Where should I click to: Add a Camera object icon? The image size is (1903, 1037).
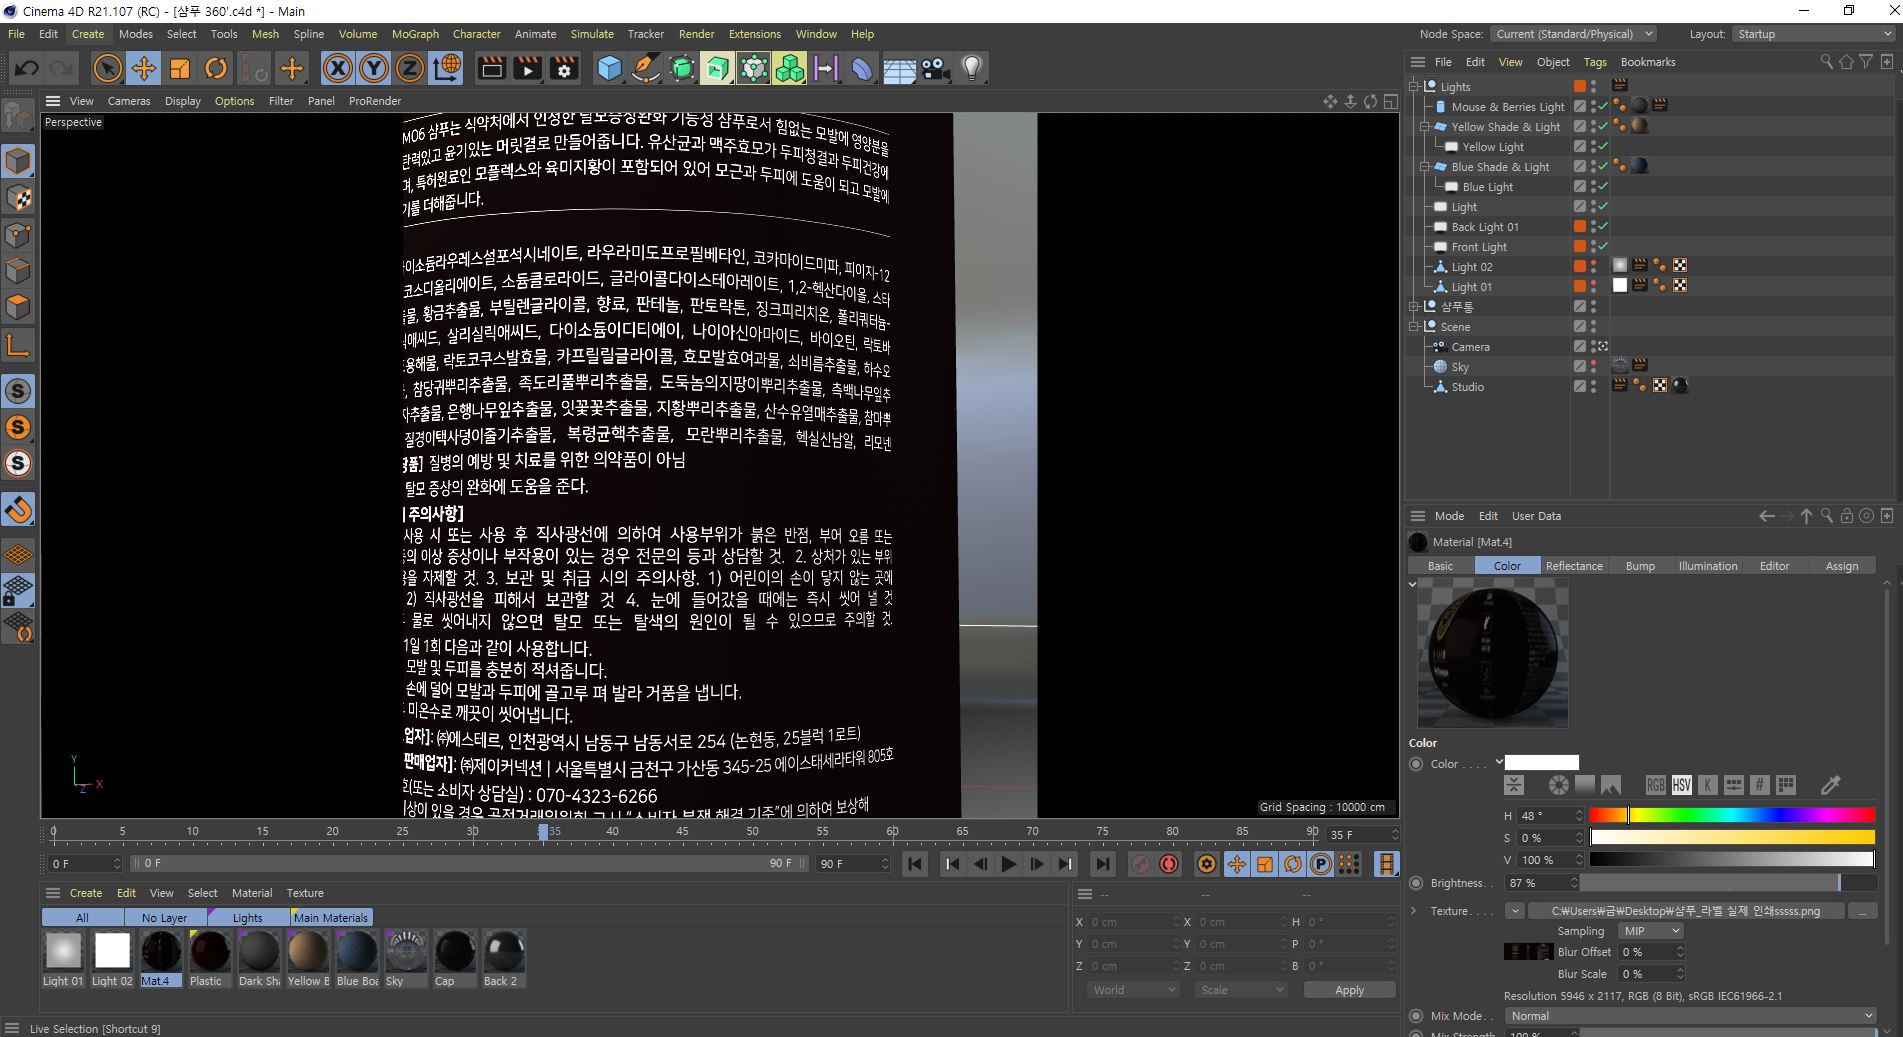(x=935, y=68)
